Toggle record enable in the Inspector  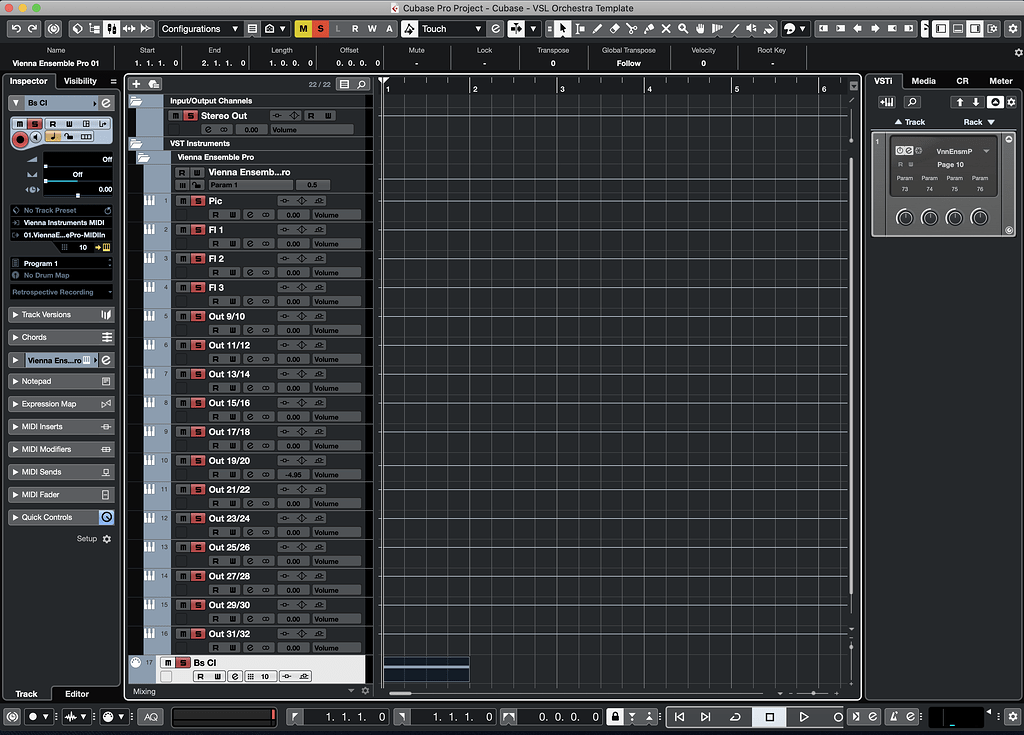[20, 139]
